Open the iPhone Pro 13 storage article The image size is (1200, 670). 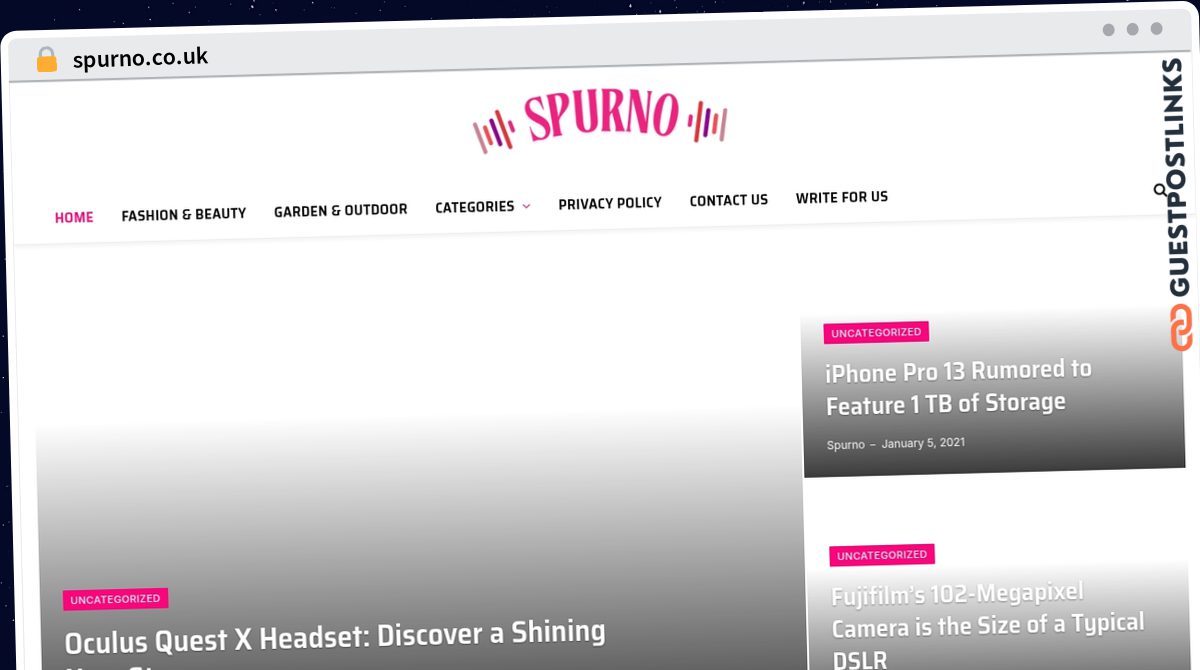click(x=958, y=387)
